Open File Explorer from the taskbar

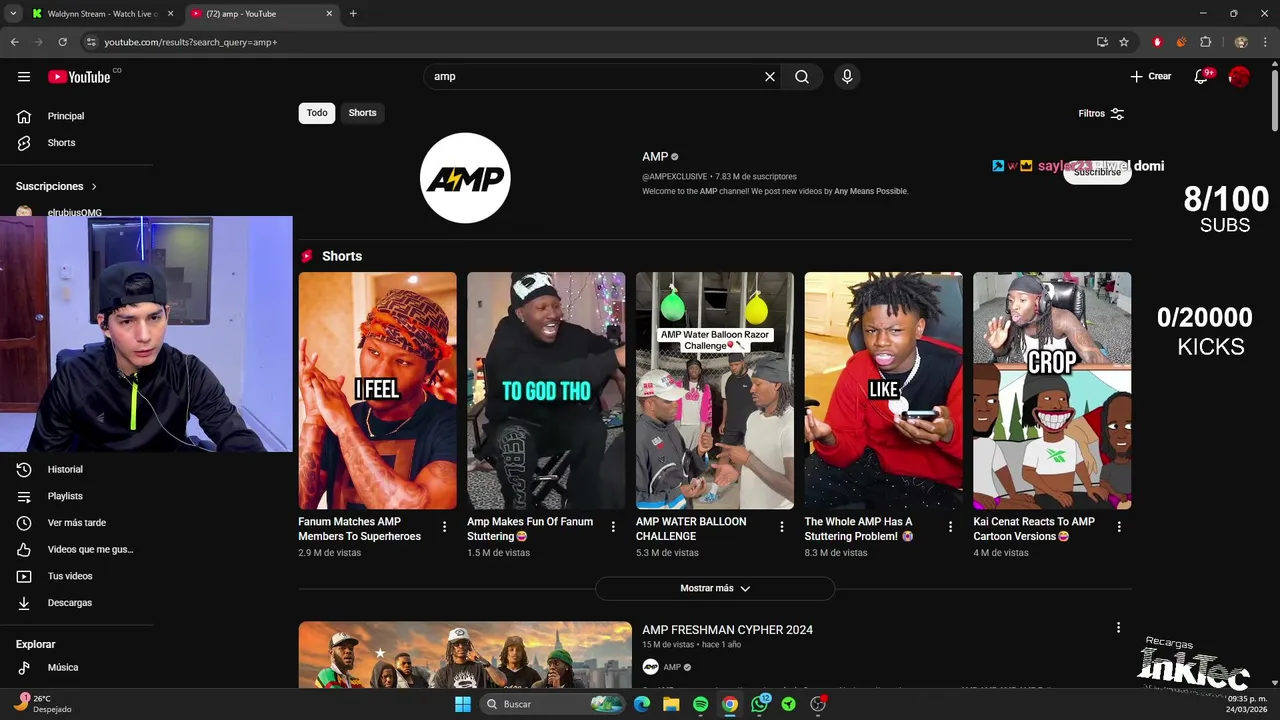click(x=671, y=704)
